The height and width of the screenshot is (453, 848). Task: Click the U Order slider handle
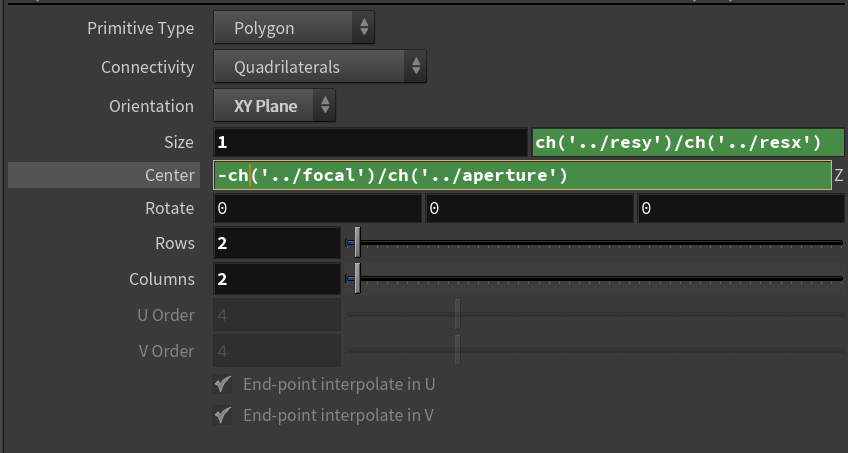pos(457,314)
